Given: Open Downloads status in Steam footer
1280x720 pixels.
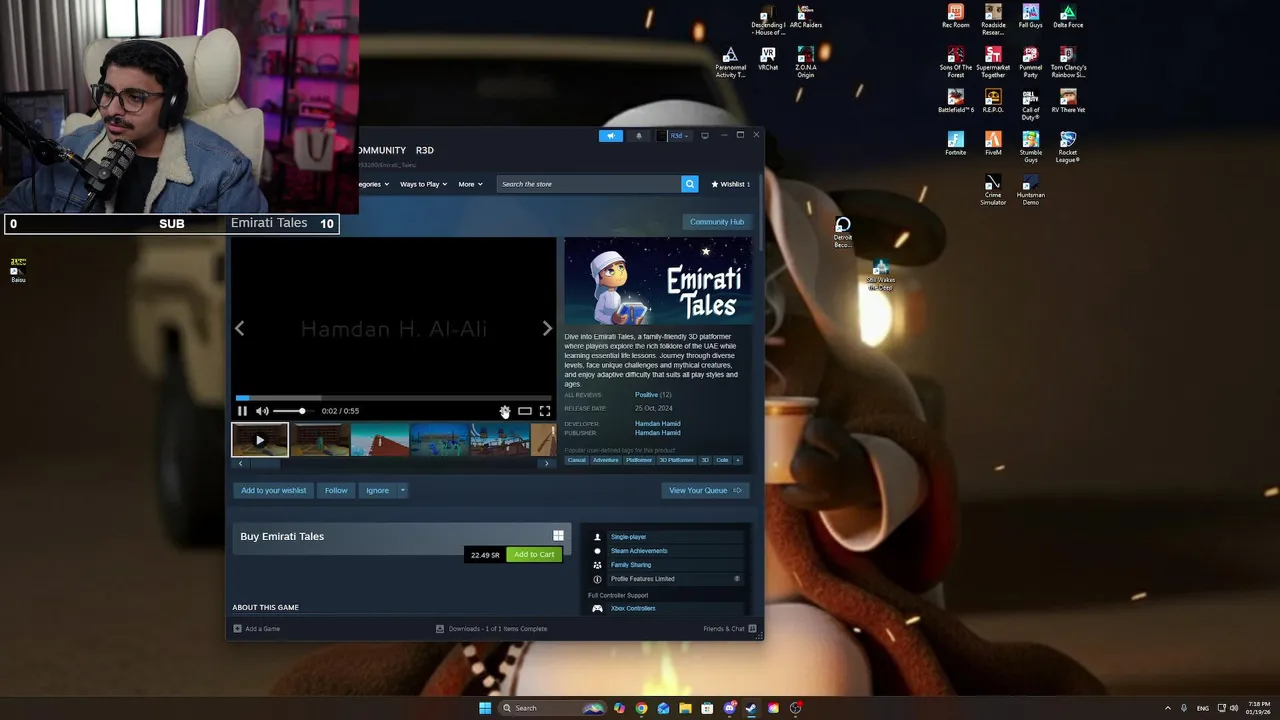Looking at the screenshot, I should [x=492, y=629].
